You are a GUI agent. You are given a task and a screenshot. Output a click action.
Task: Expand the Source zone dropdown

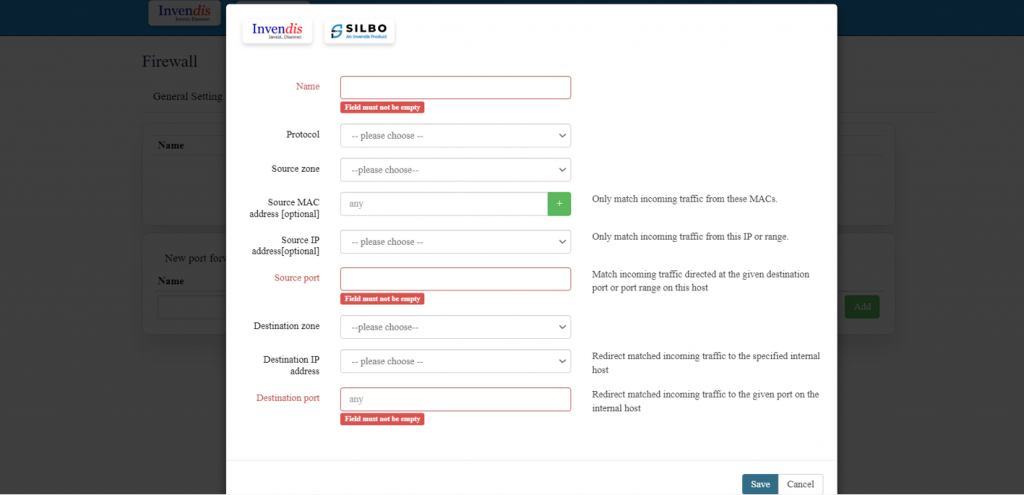coord(455,170)
